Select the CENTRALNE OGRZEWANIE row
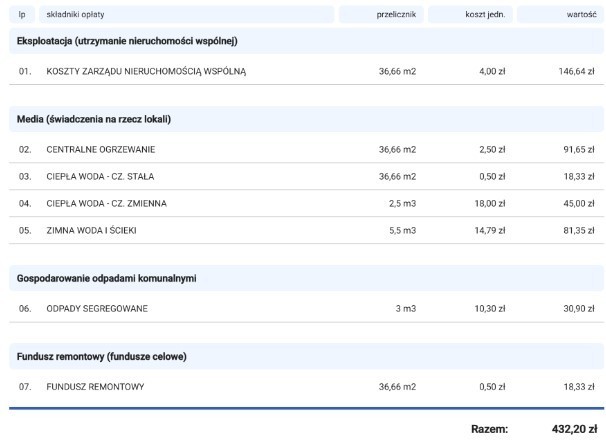The height and width of the screenshot is (446, 606). pyautogui.click(x=101, y=150)
